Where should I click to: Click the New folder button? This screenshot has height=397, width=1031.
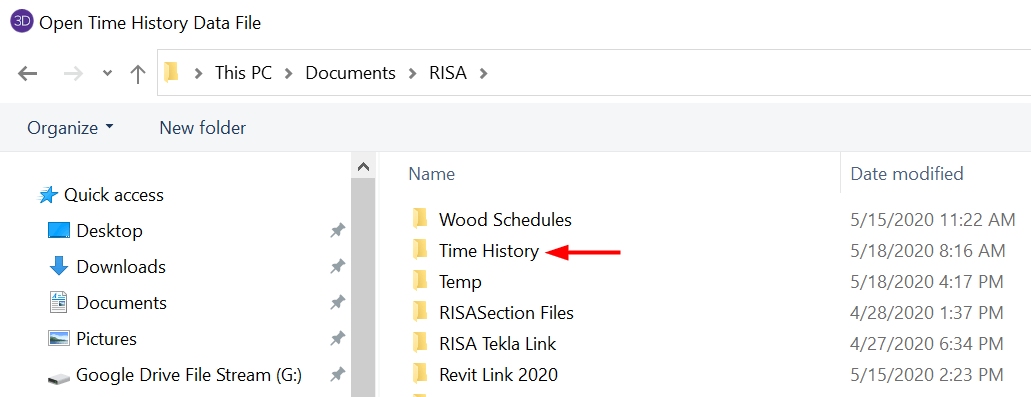point(203,128)
